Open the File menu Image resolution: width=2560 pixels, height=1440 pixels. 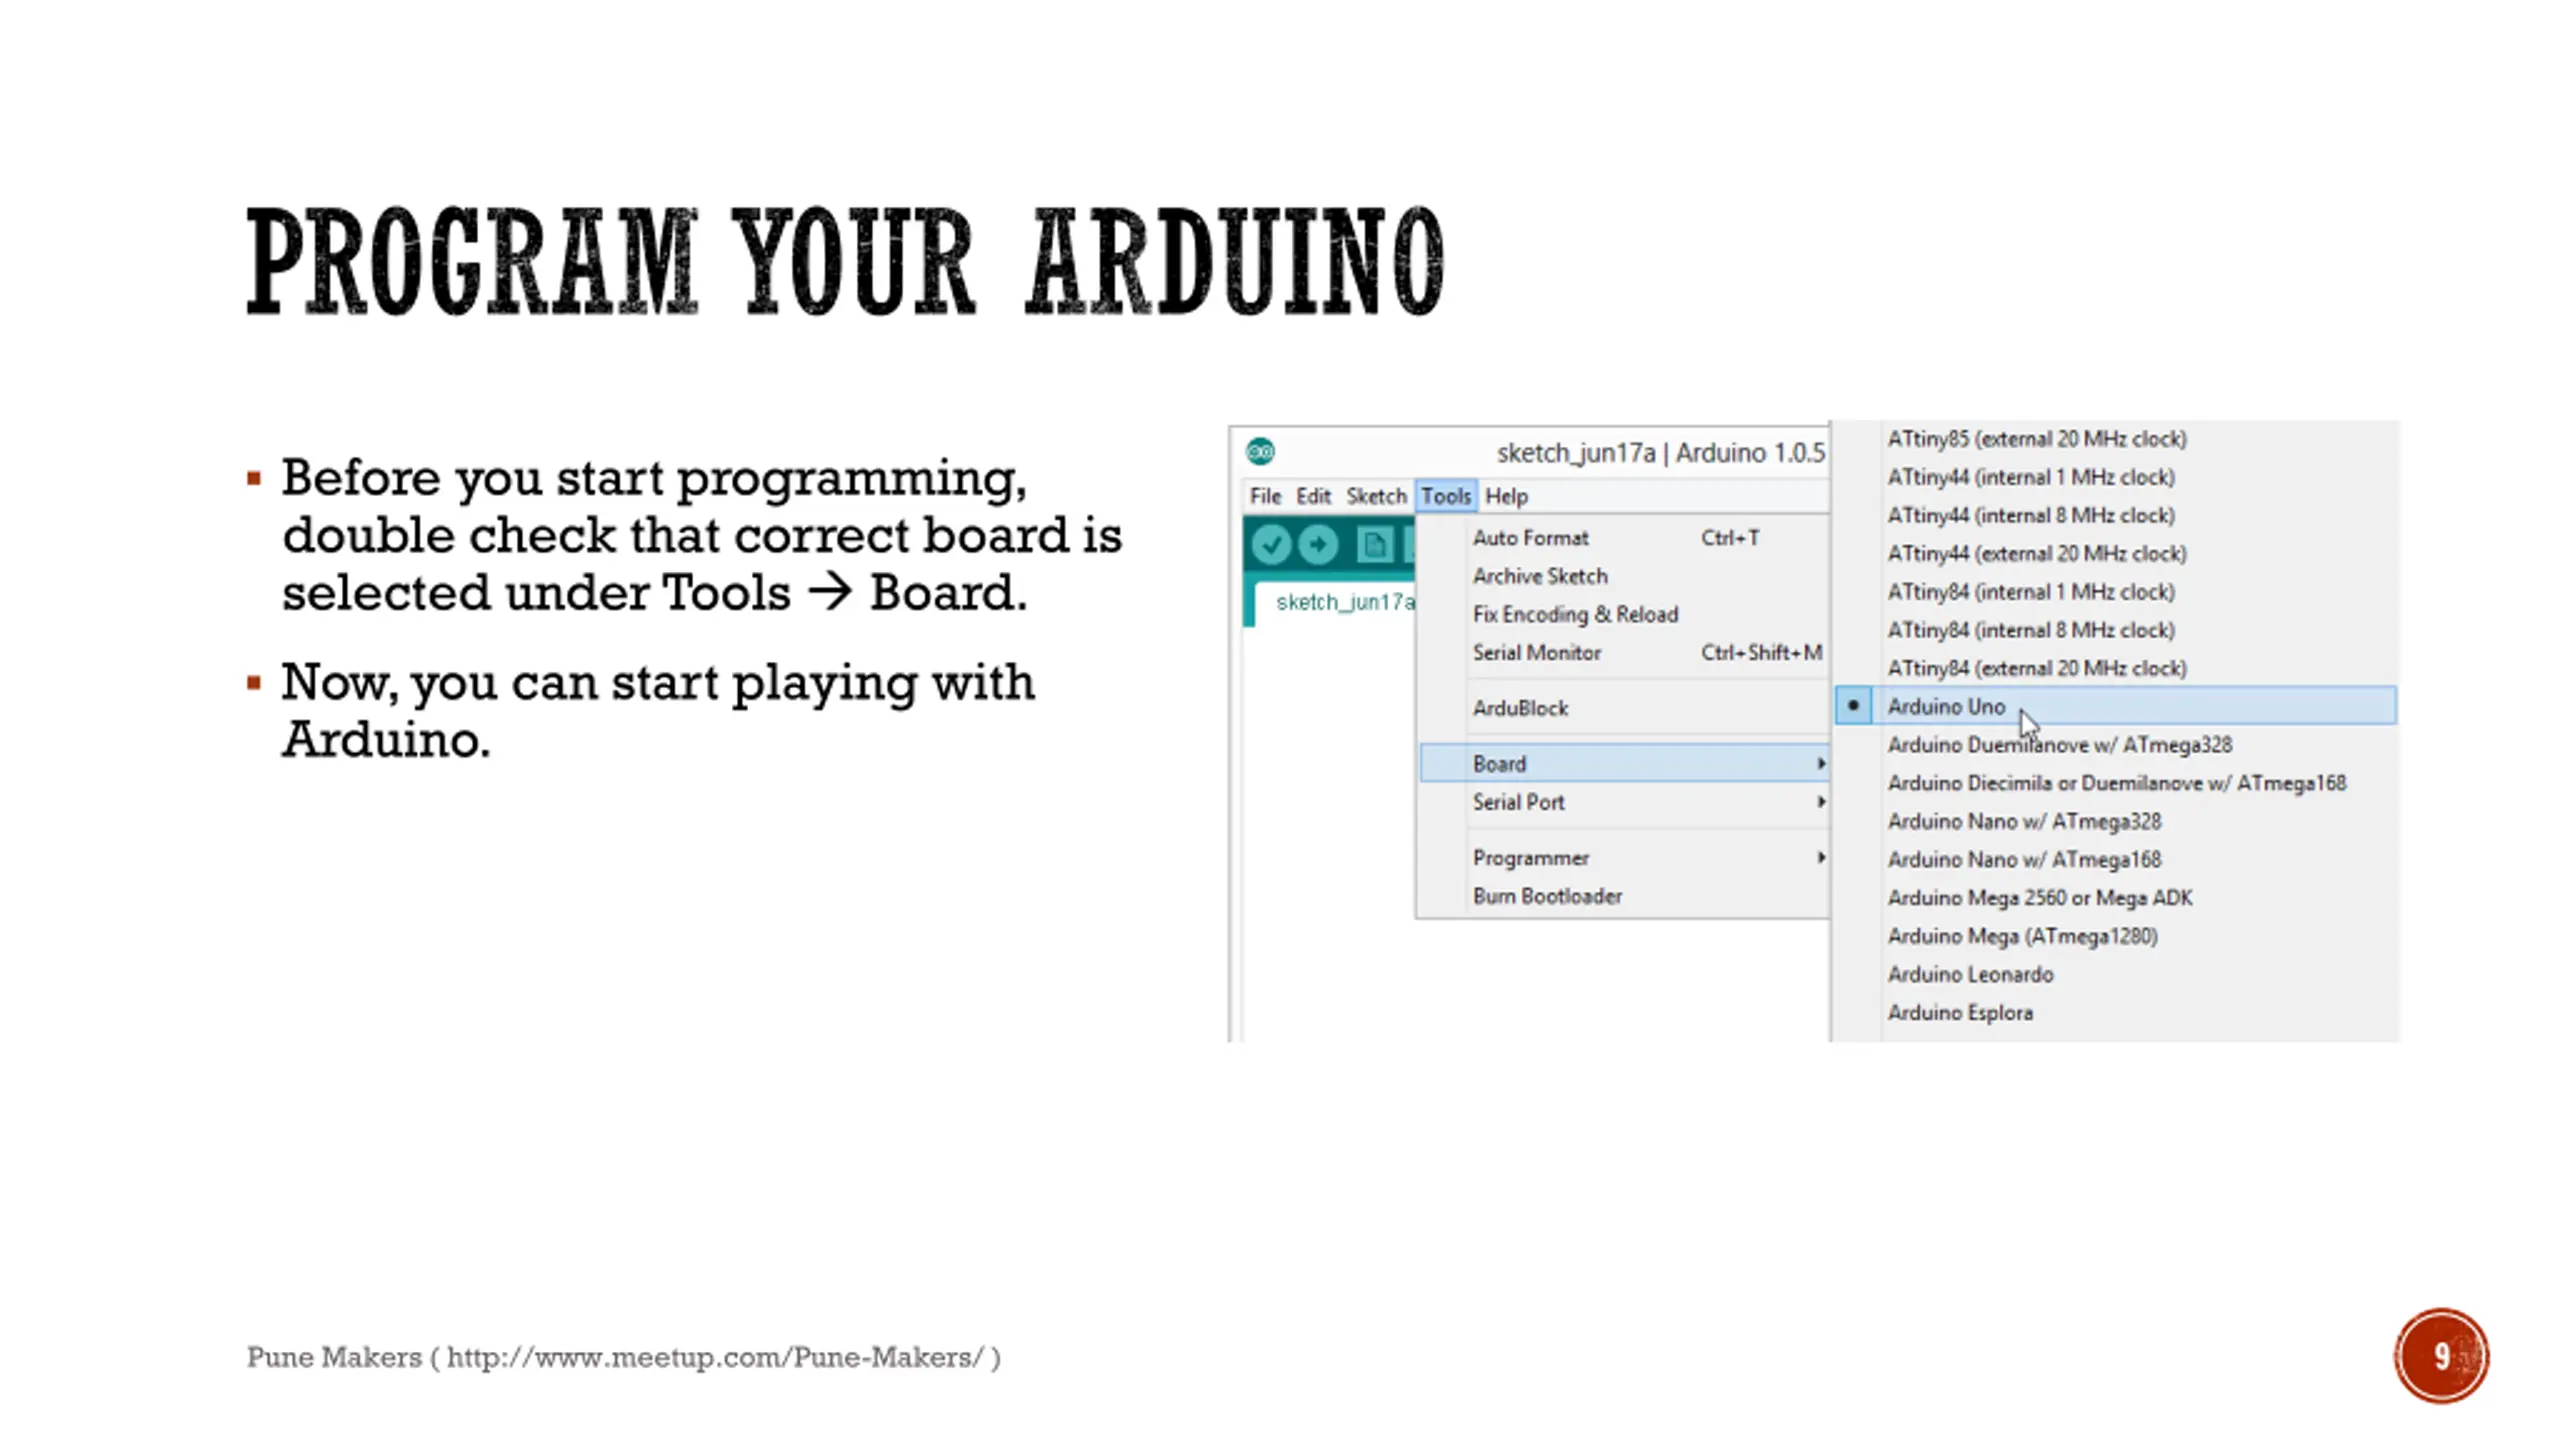[x=1265, y=496]
